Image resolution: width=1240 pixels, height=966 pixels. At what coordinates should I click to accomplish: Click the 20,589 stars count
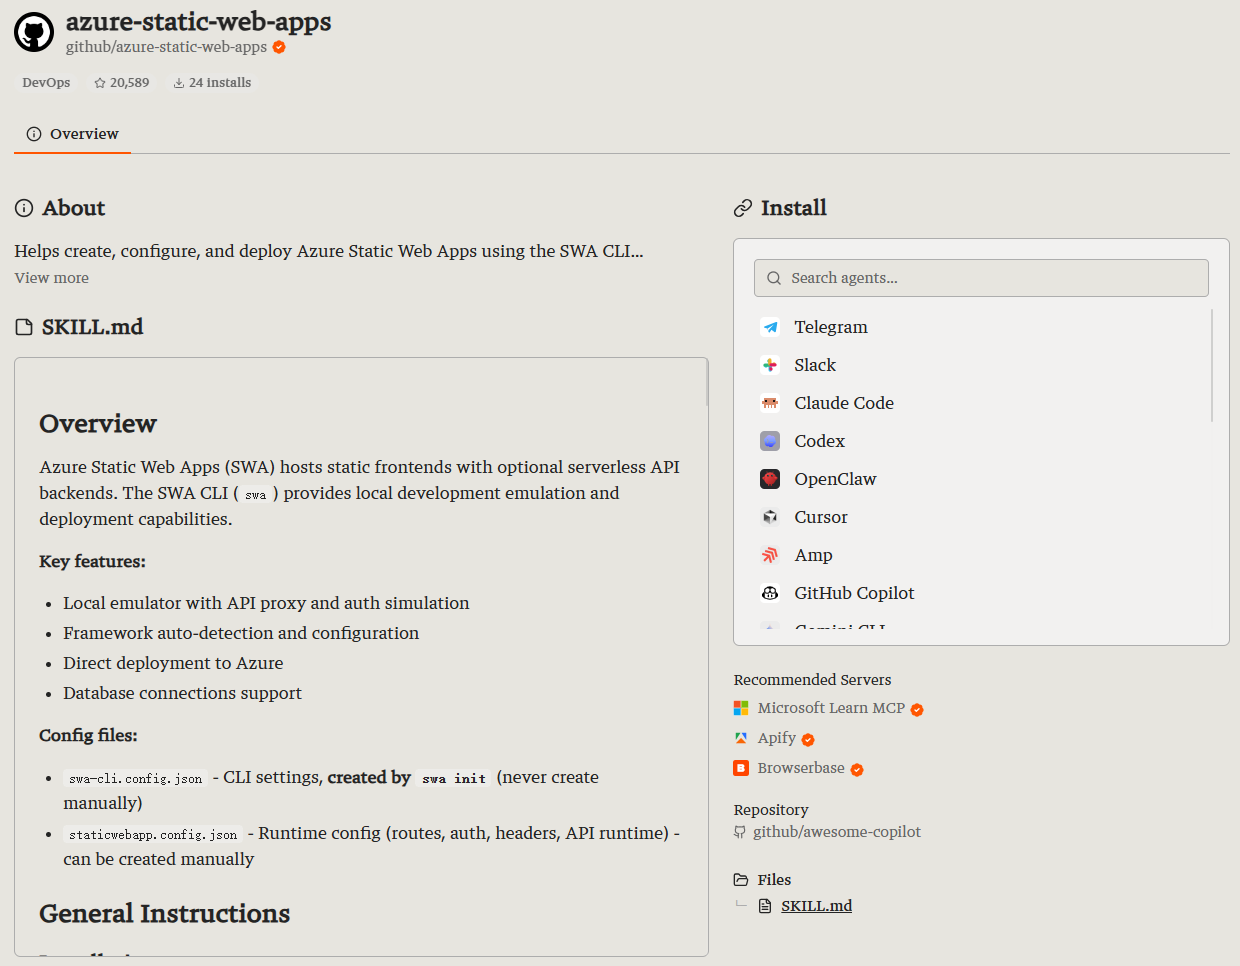tap(129, 83)
